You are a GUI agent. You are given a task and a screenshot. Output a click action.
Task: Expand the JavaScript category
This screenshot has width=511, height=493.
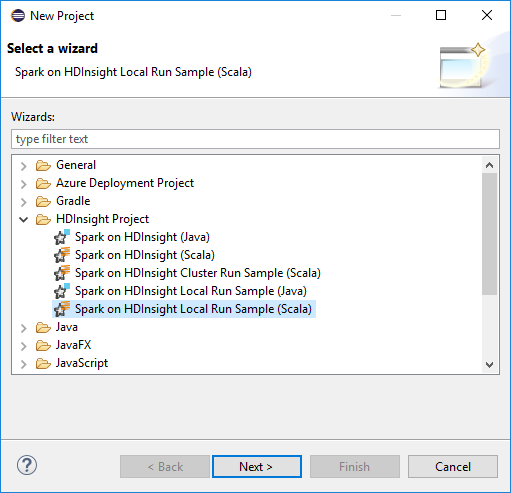(x=23, y=364)
